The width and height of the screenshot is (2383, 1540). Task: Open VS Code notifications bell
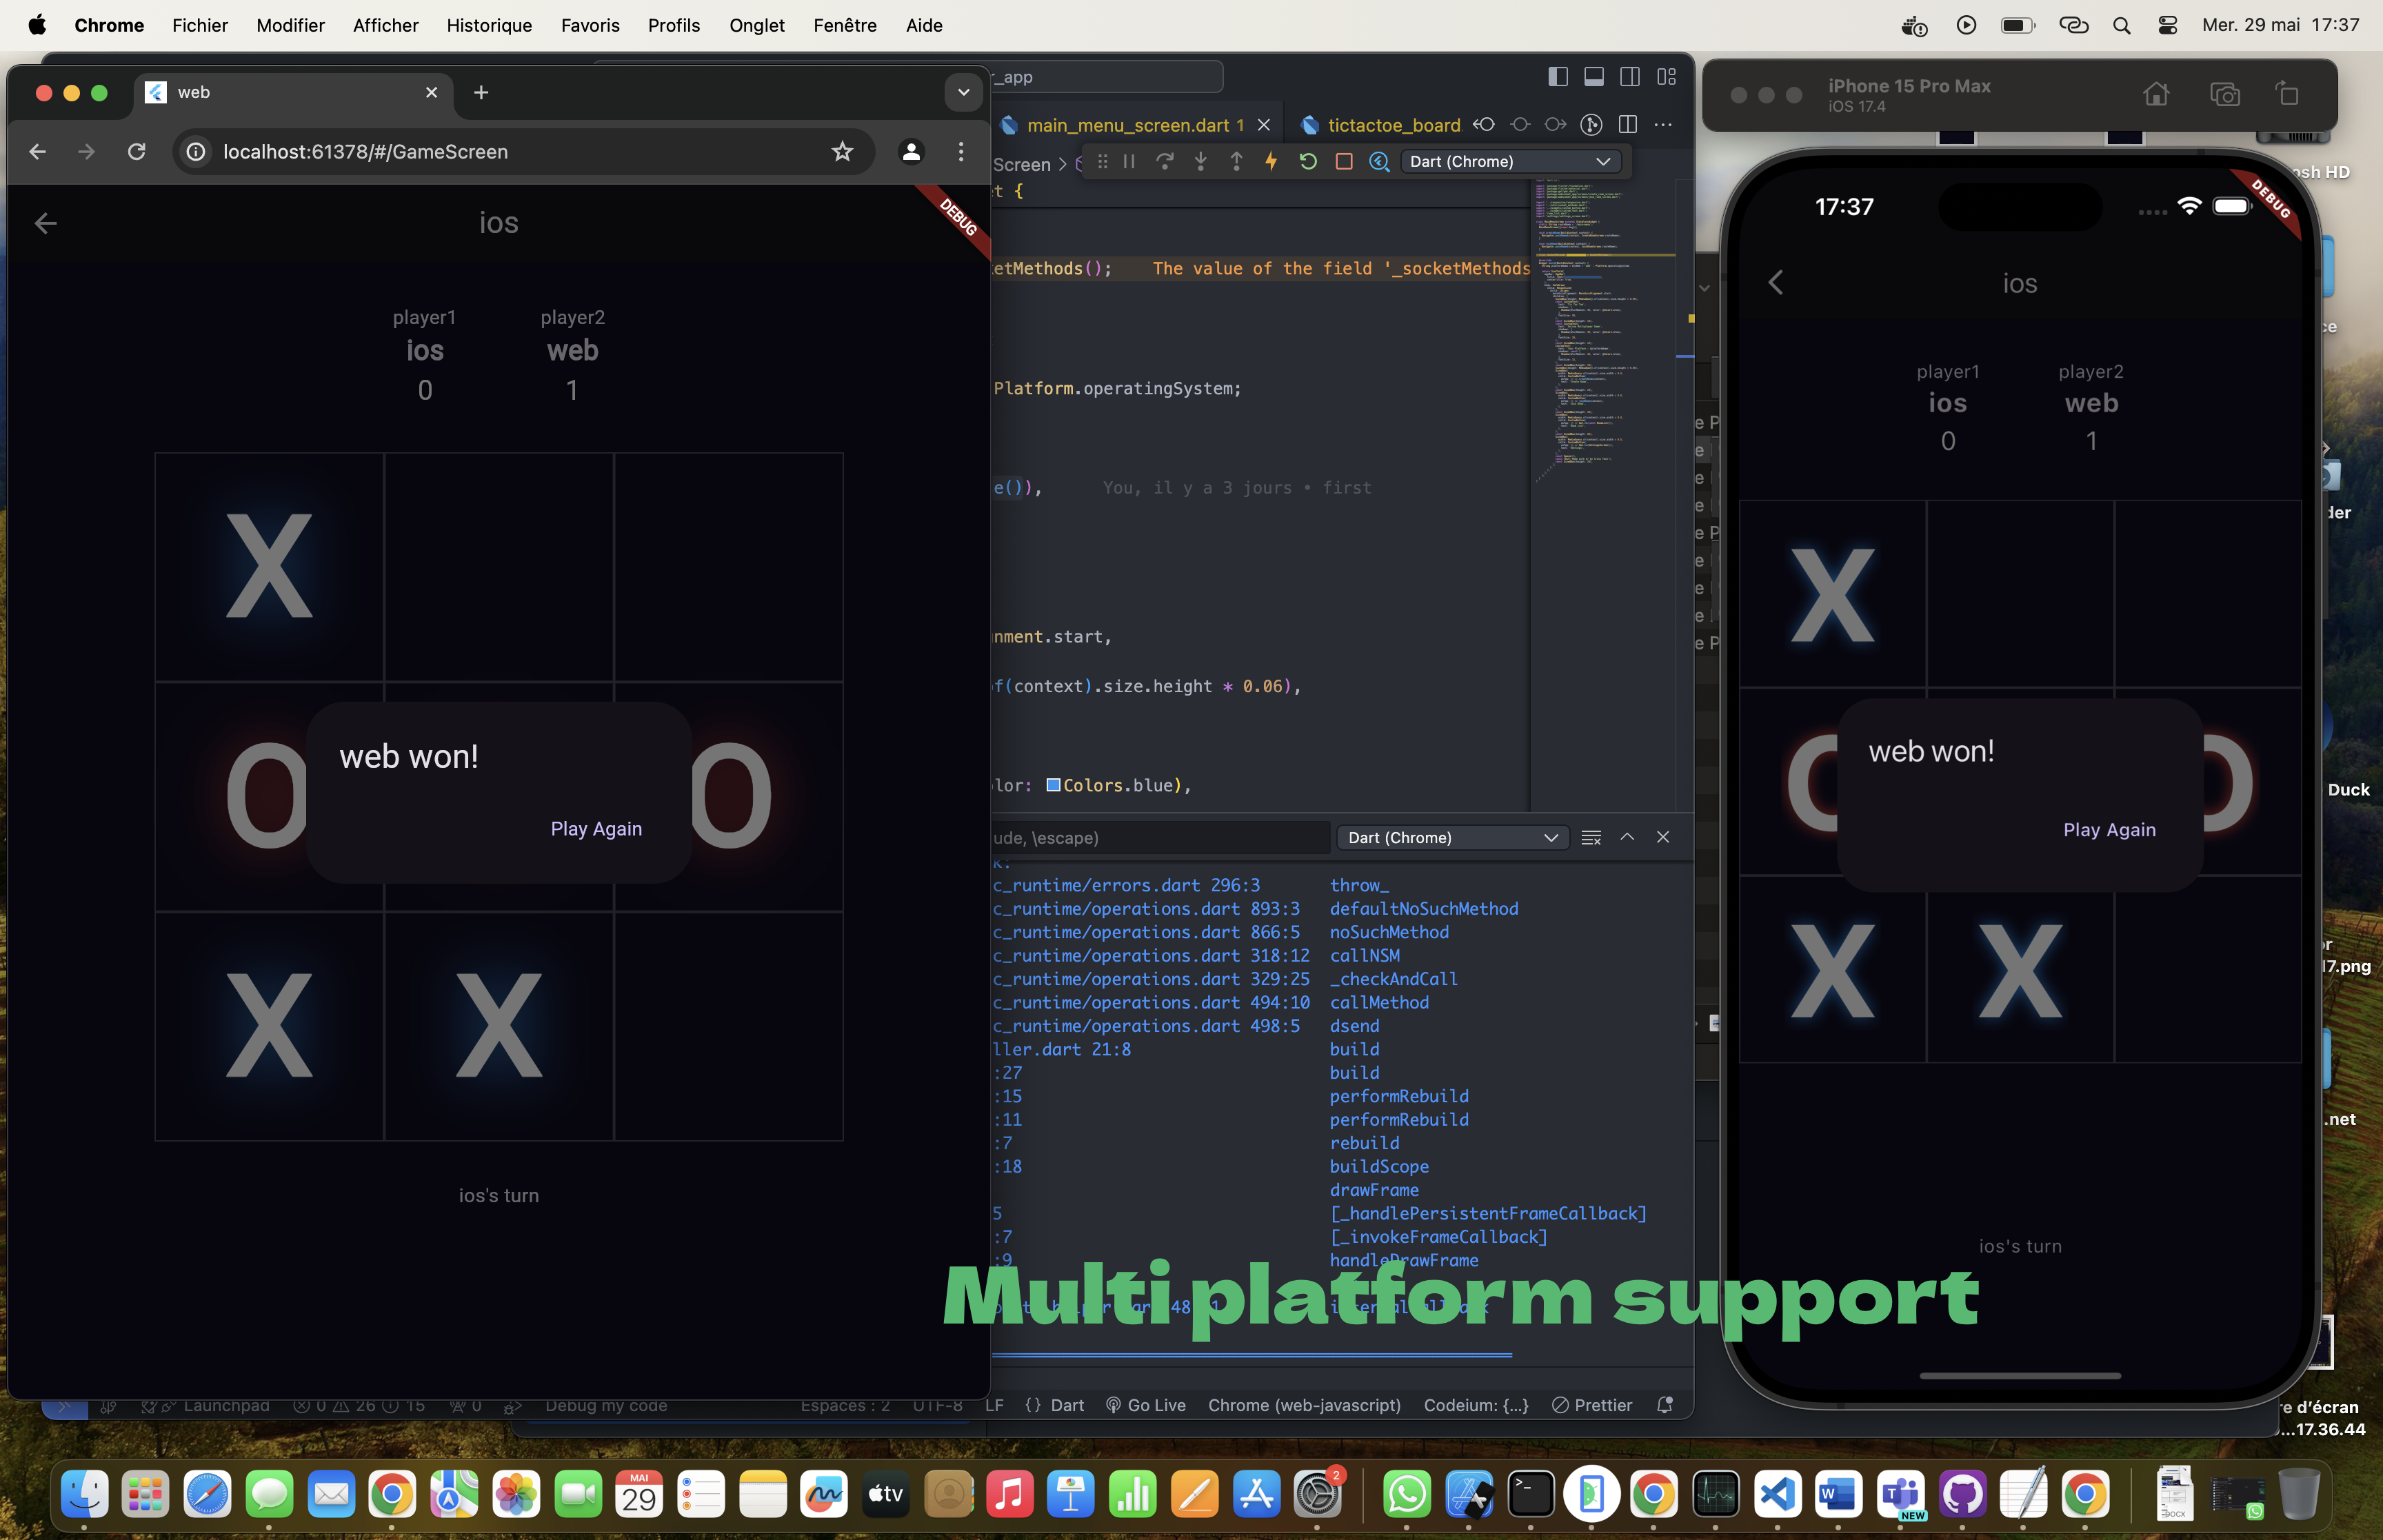coord(1665,1405)
